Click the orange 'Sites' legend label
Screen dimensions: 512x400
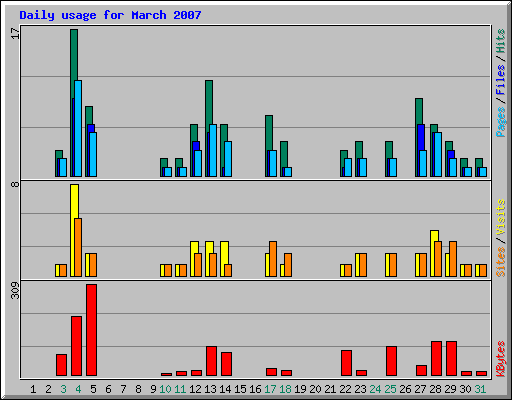[x=500, y=262]
